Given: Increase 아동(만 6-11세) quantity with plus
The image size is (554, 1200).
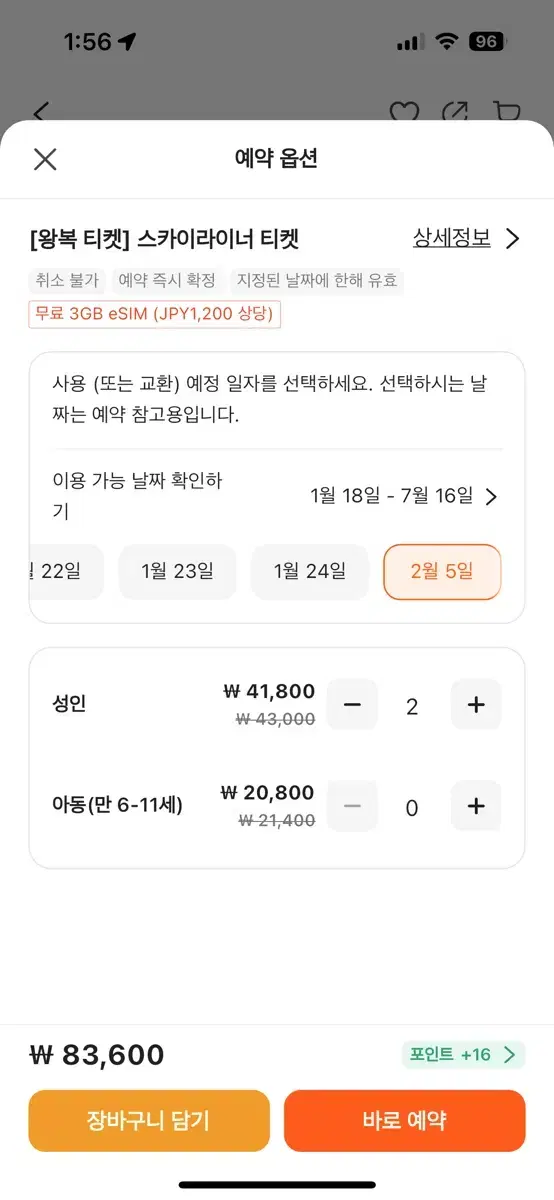Looking at the screenshot, I should 476,806.
